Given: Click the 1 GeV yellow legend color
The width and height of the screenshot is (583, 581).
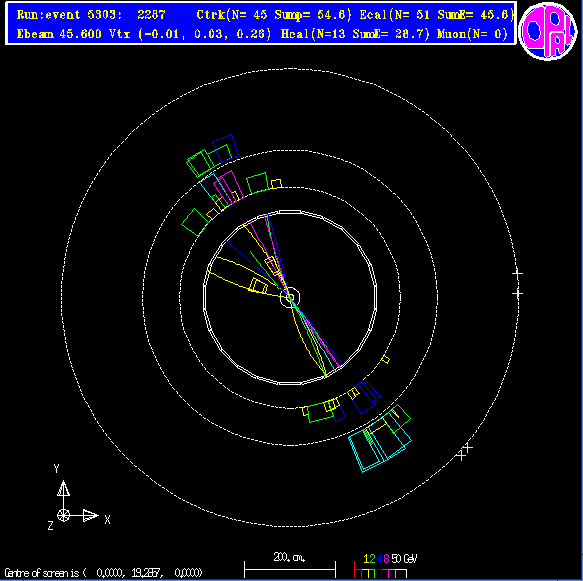Looking at the screenshot, I should tap(367, 559).
